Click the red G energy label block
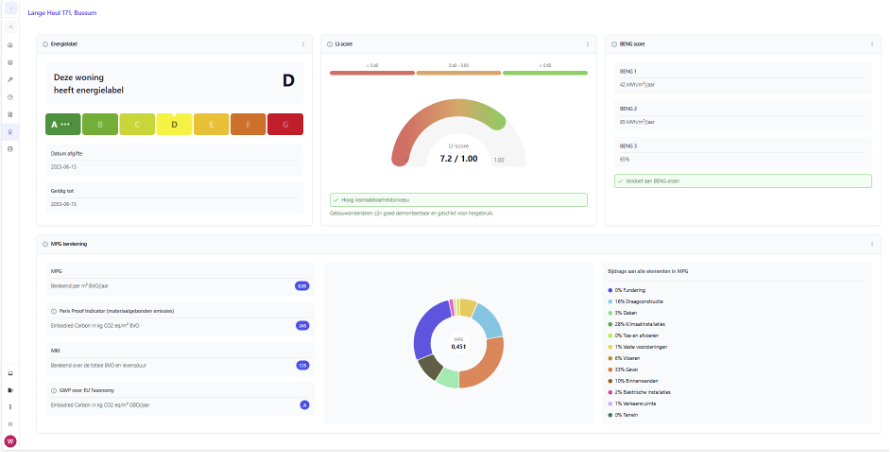 pos(284,125)
